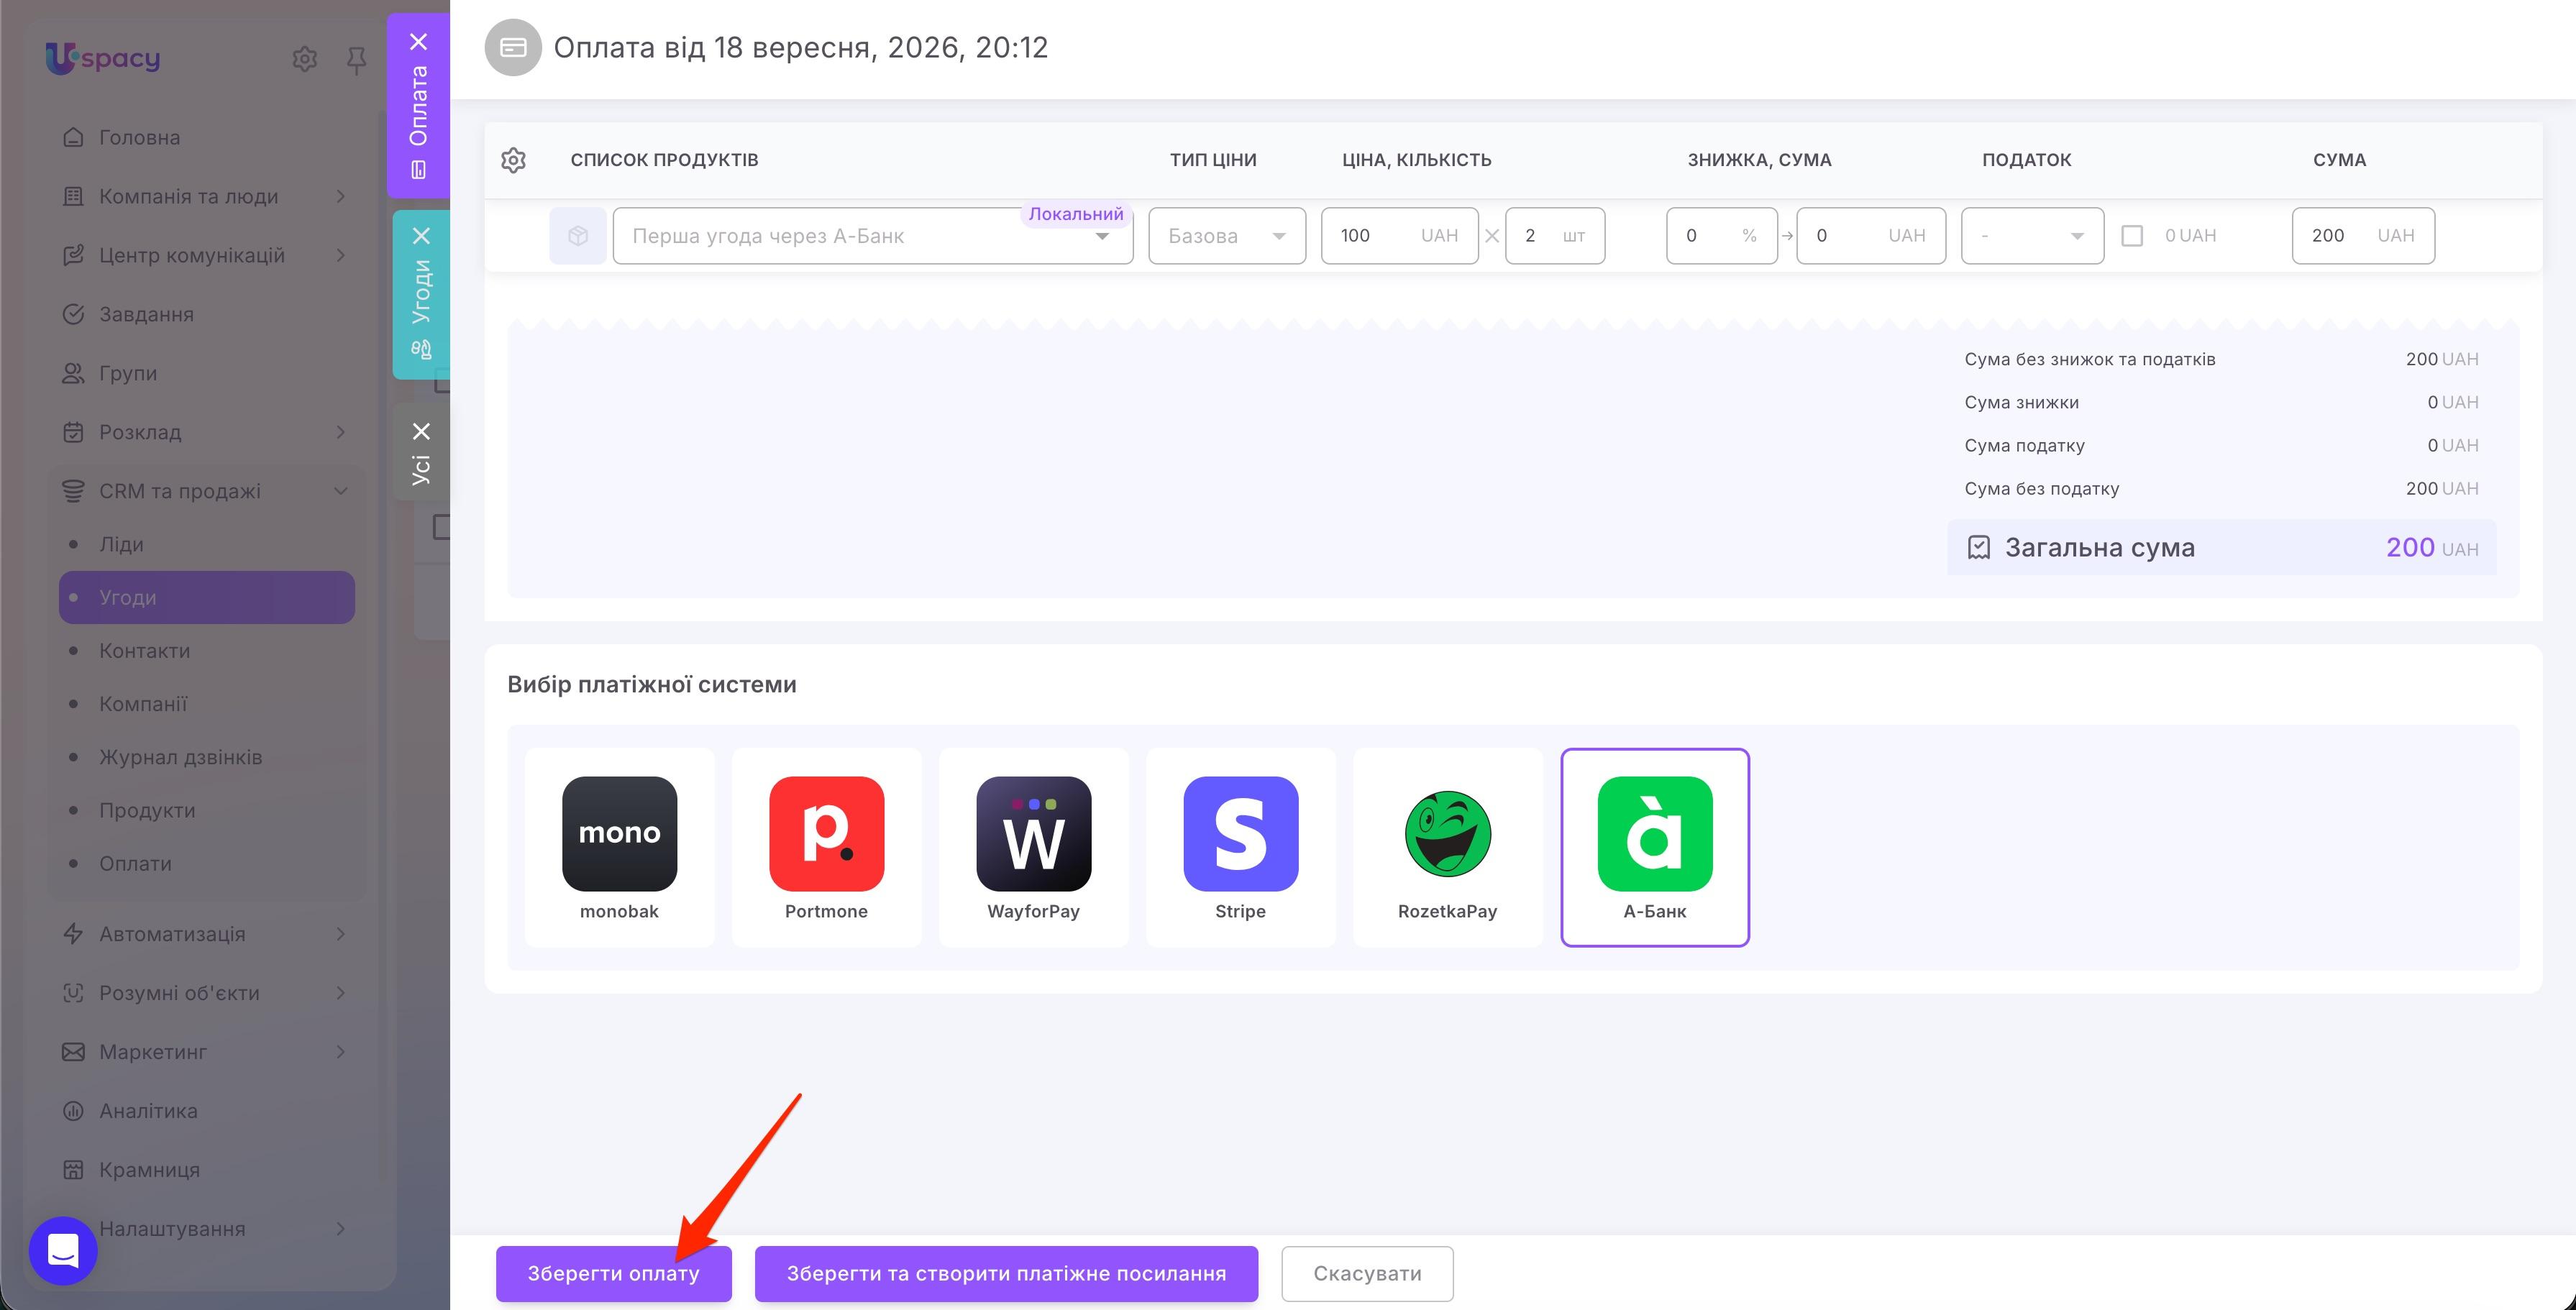2576x1310 pixels.
Task: Open the Базова price type dropdown
Action: [x=1227, y=236]
